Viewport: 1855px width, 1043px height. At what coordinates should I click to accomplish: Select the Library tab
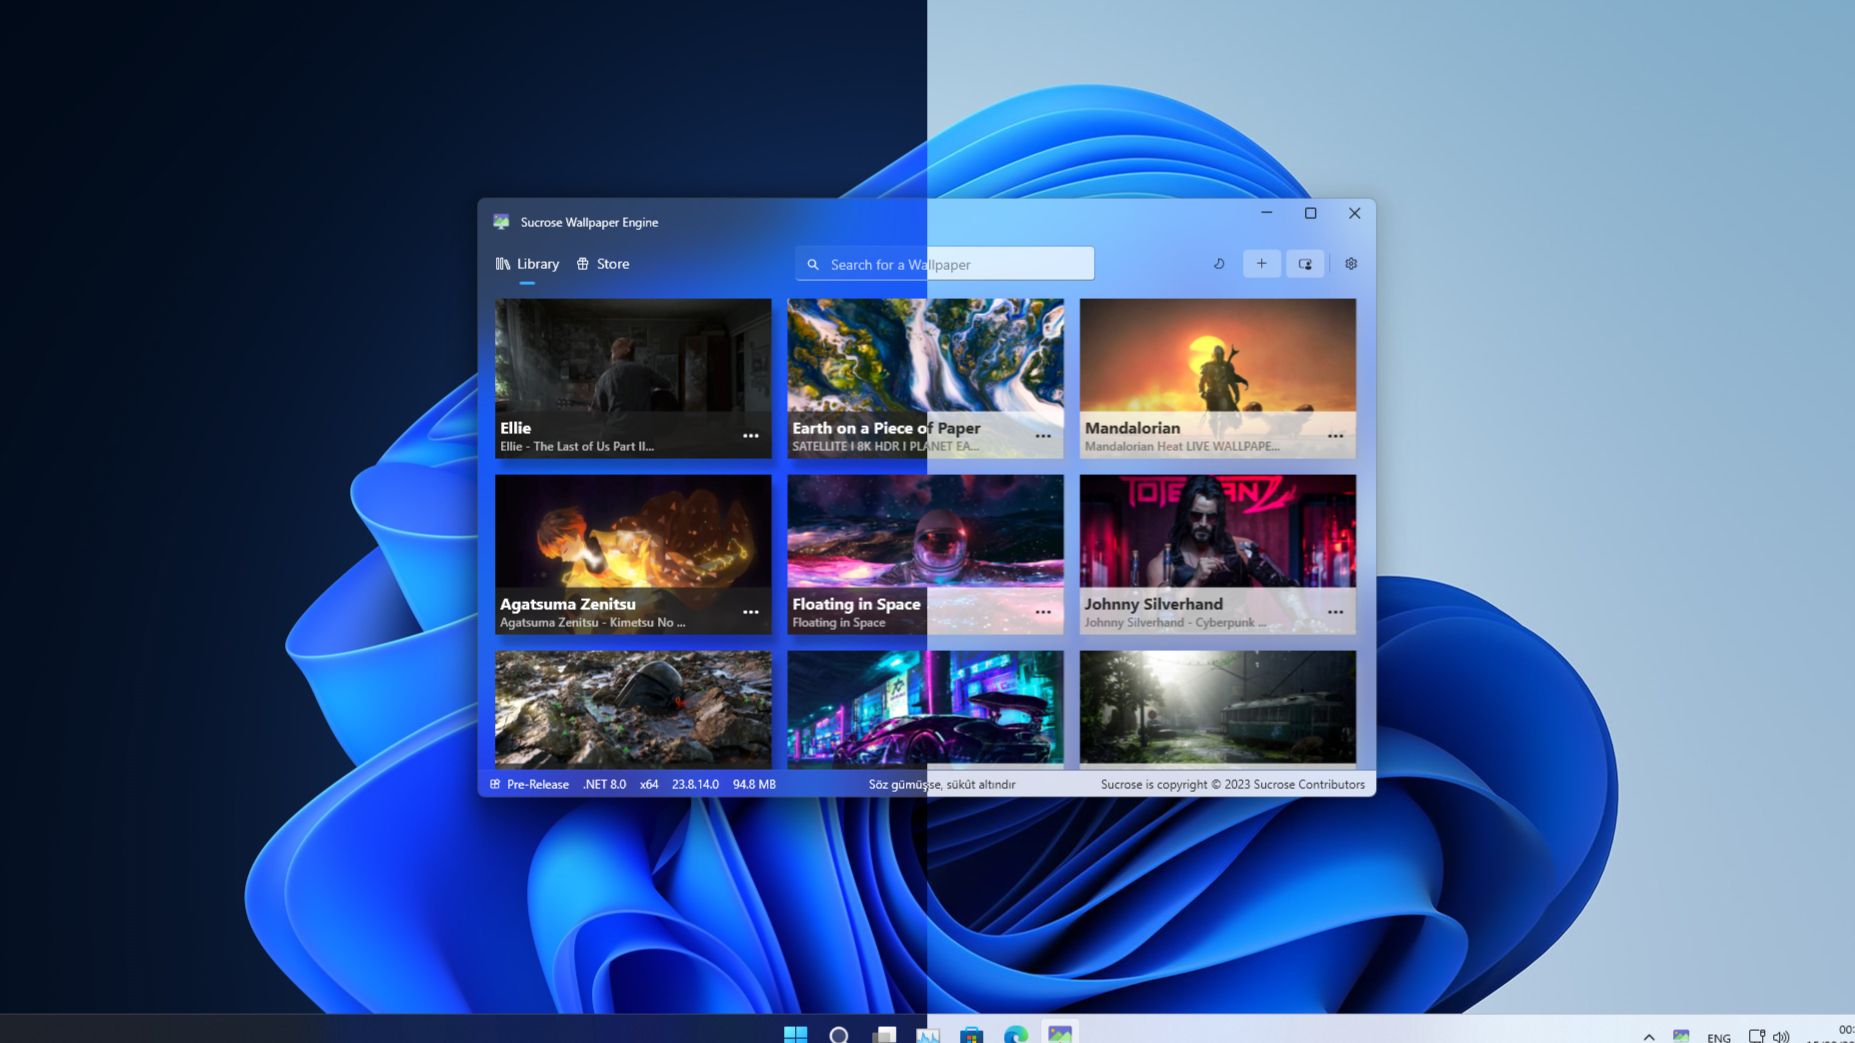click(x=527, y=264)
